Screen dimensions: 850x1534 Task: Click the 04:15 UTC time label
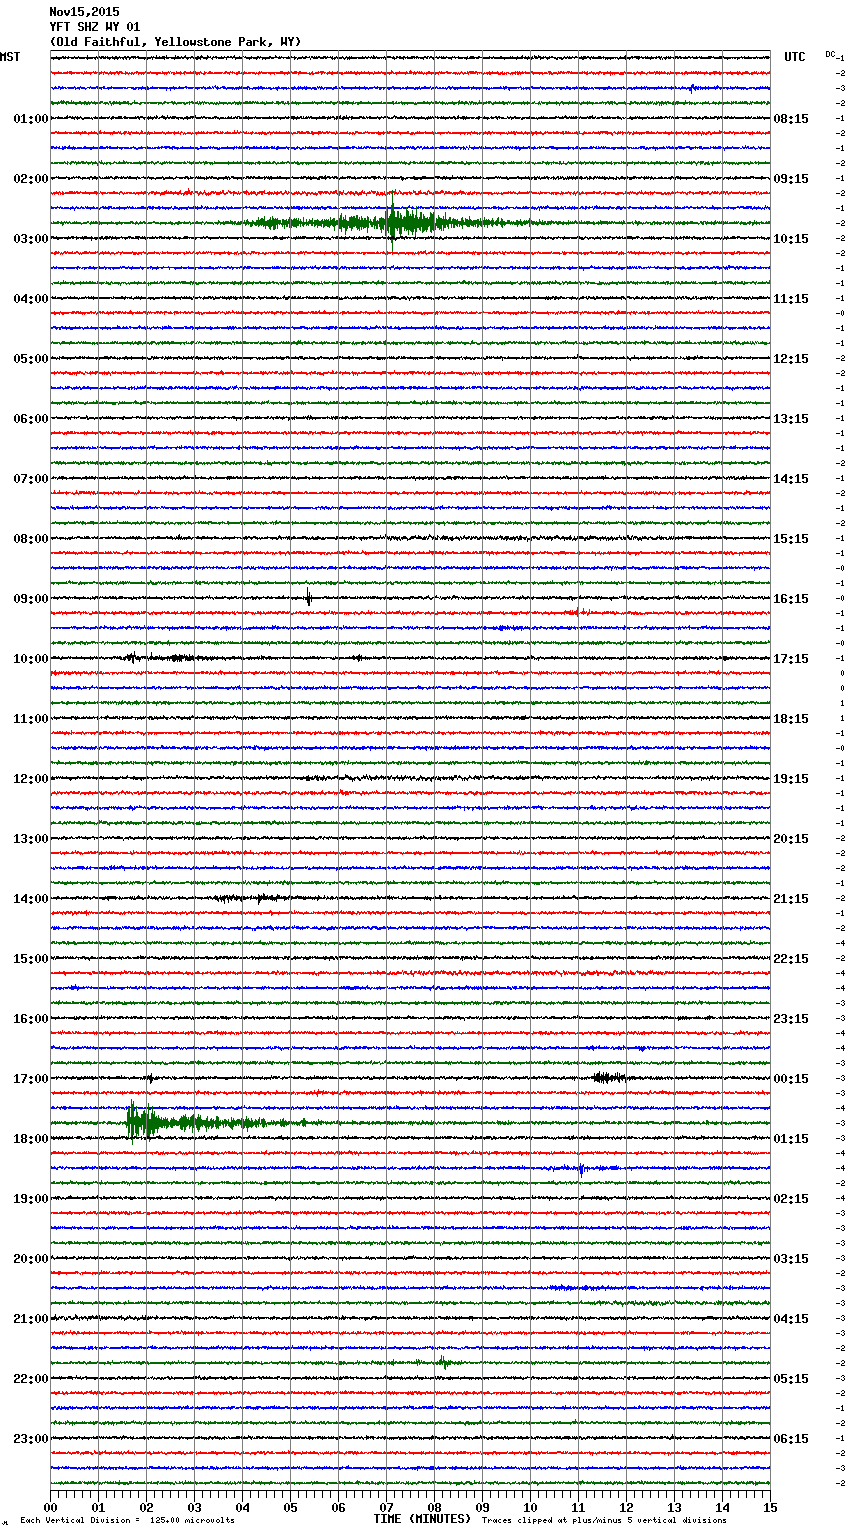pyautogui.click(x=791, y=1319)
